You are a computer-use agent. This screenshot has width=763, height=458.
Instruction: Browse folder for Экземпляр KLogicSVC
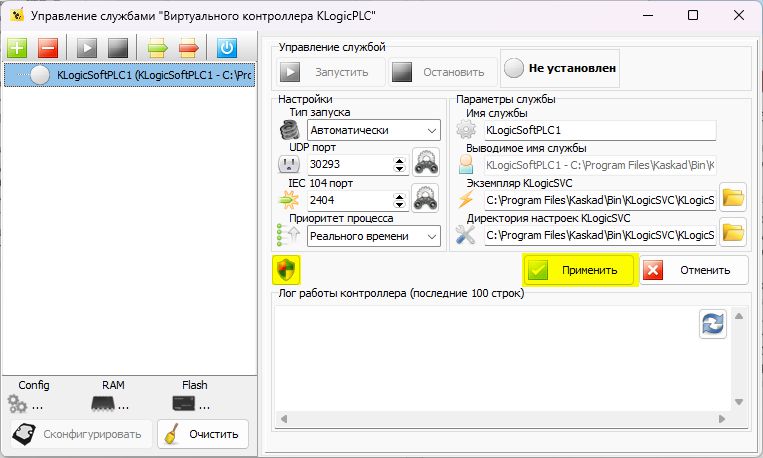coord(733,198)
